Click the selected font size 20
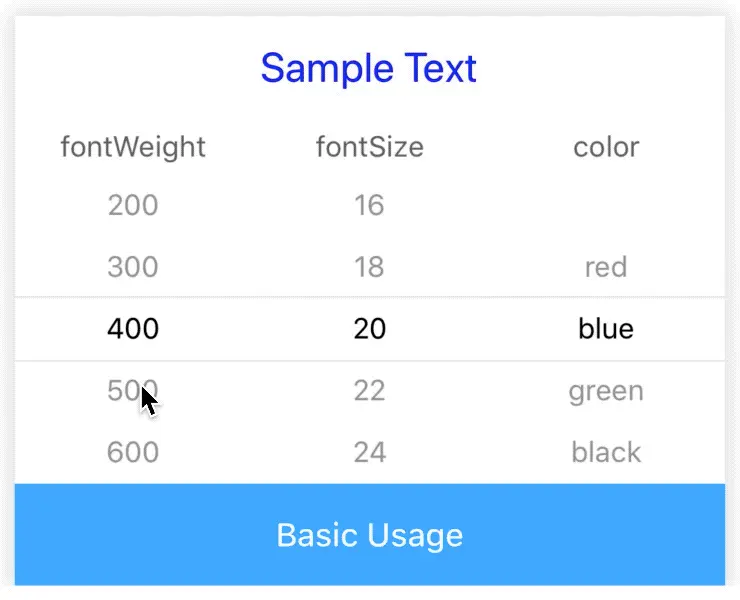 369,328
